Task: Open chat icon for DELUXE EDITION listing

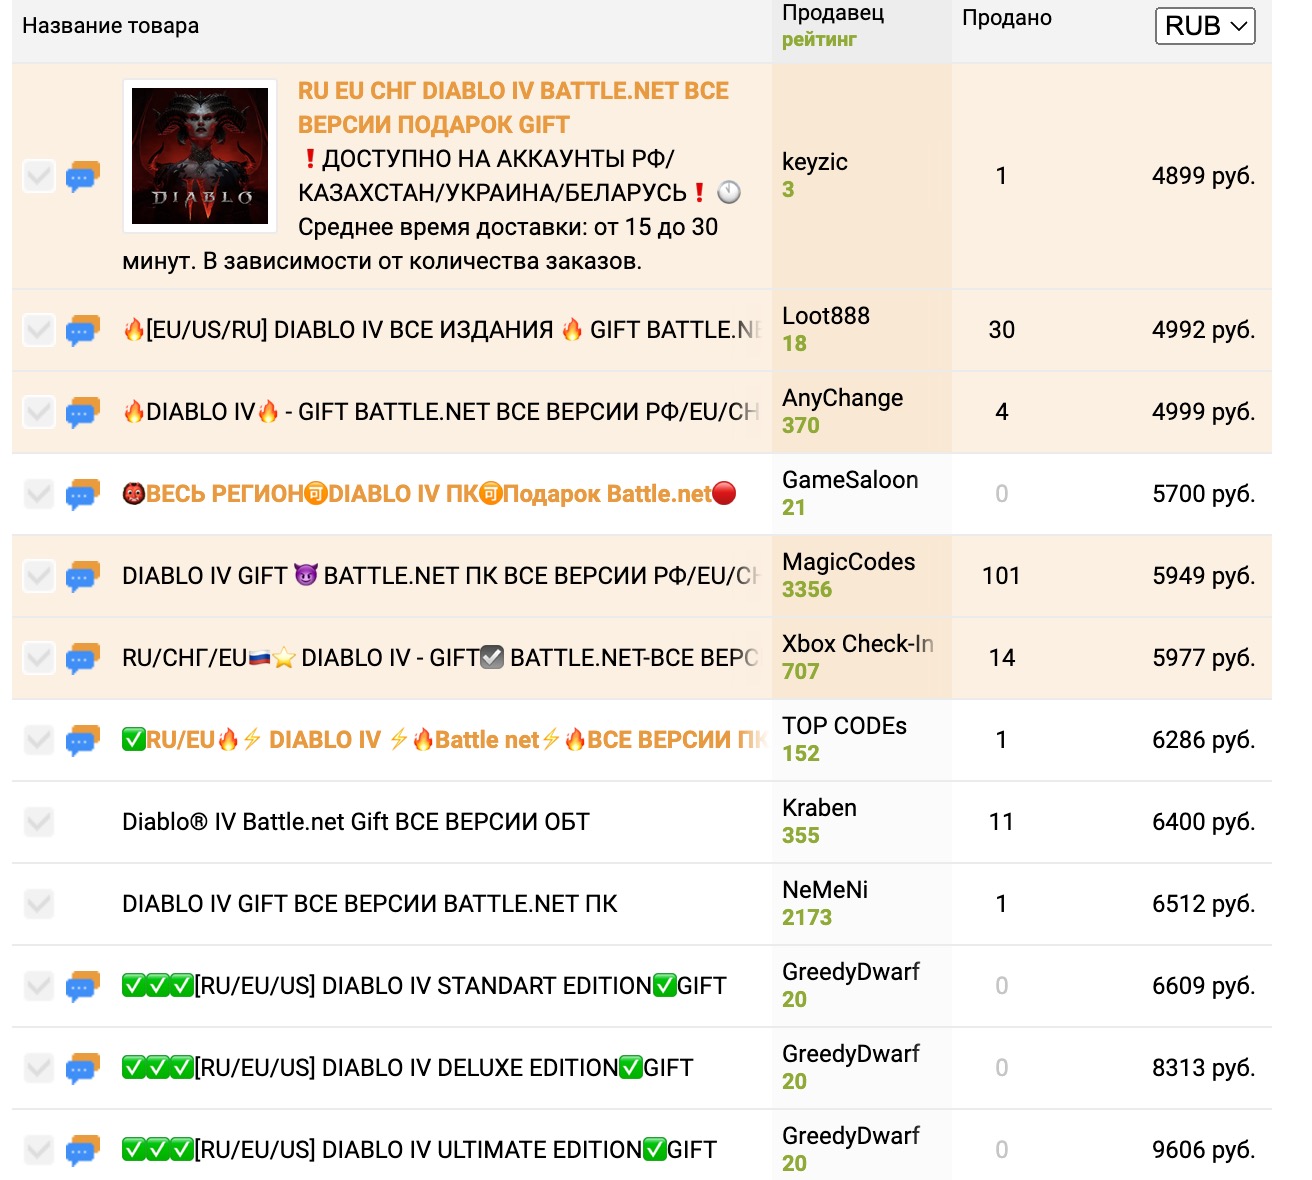Action: 83,1068
